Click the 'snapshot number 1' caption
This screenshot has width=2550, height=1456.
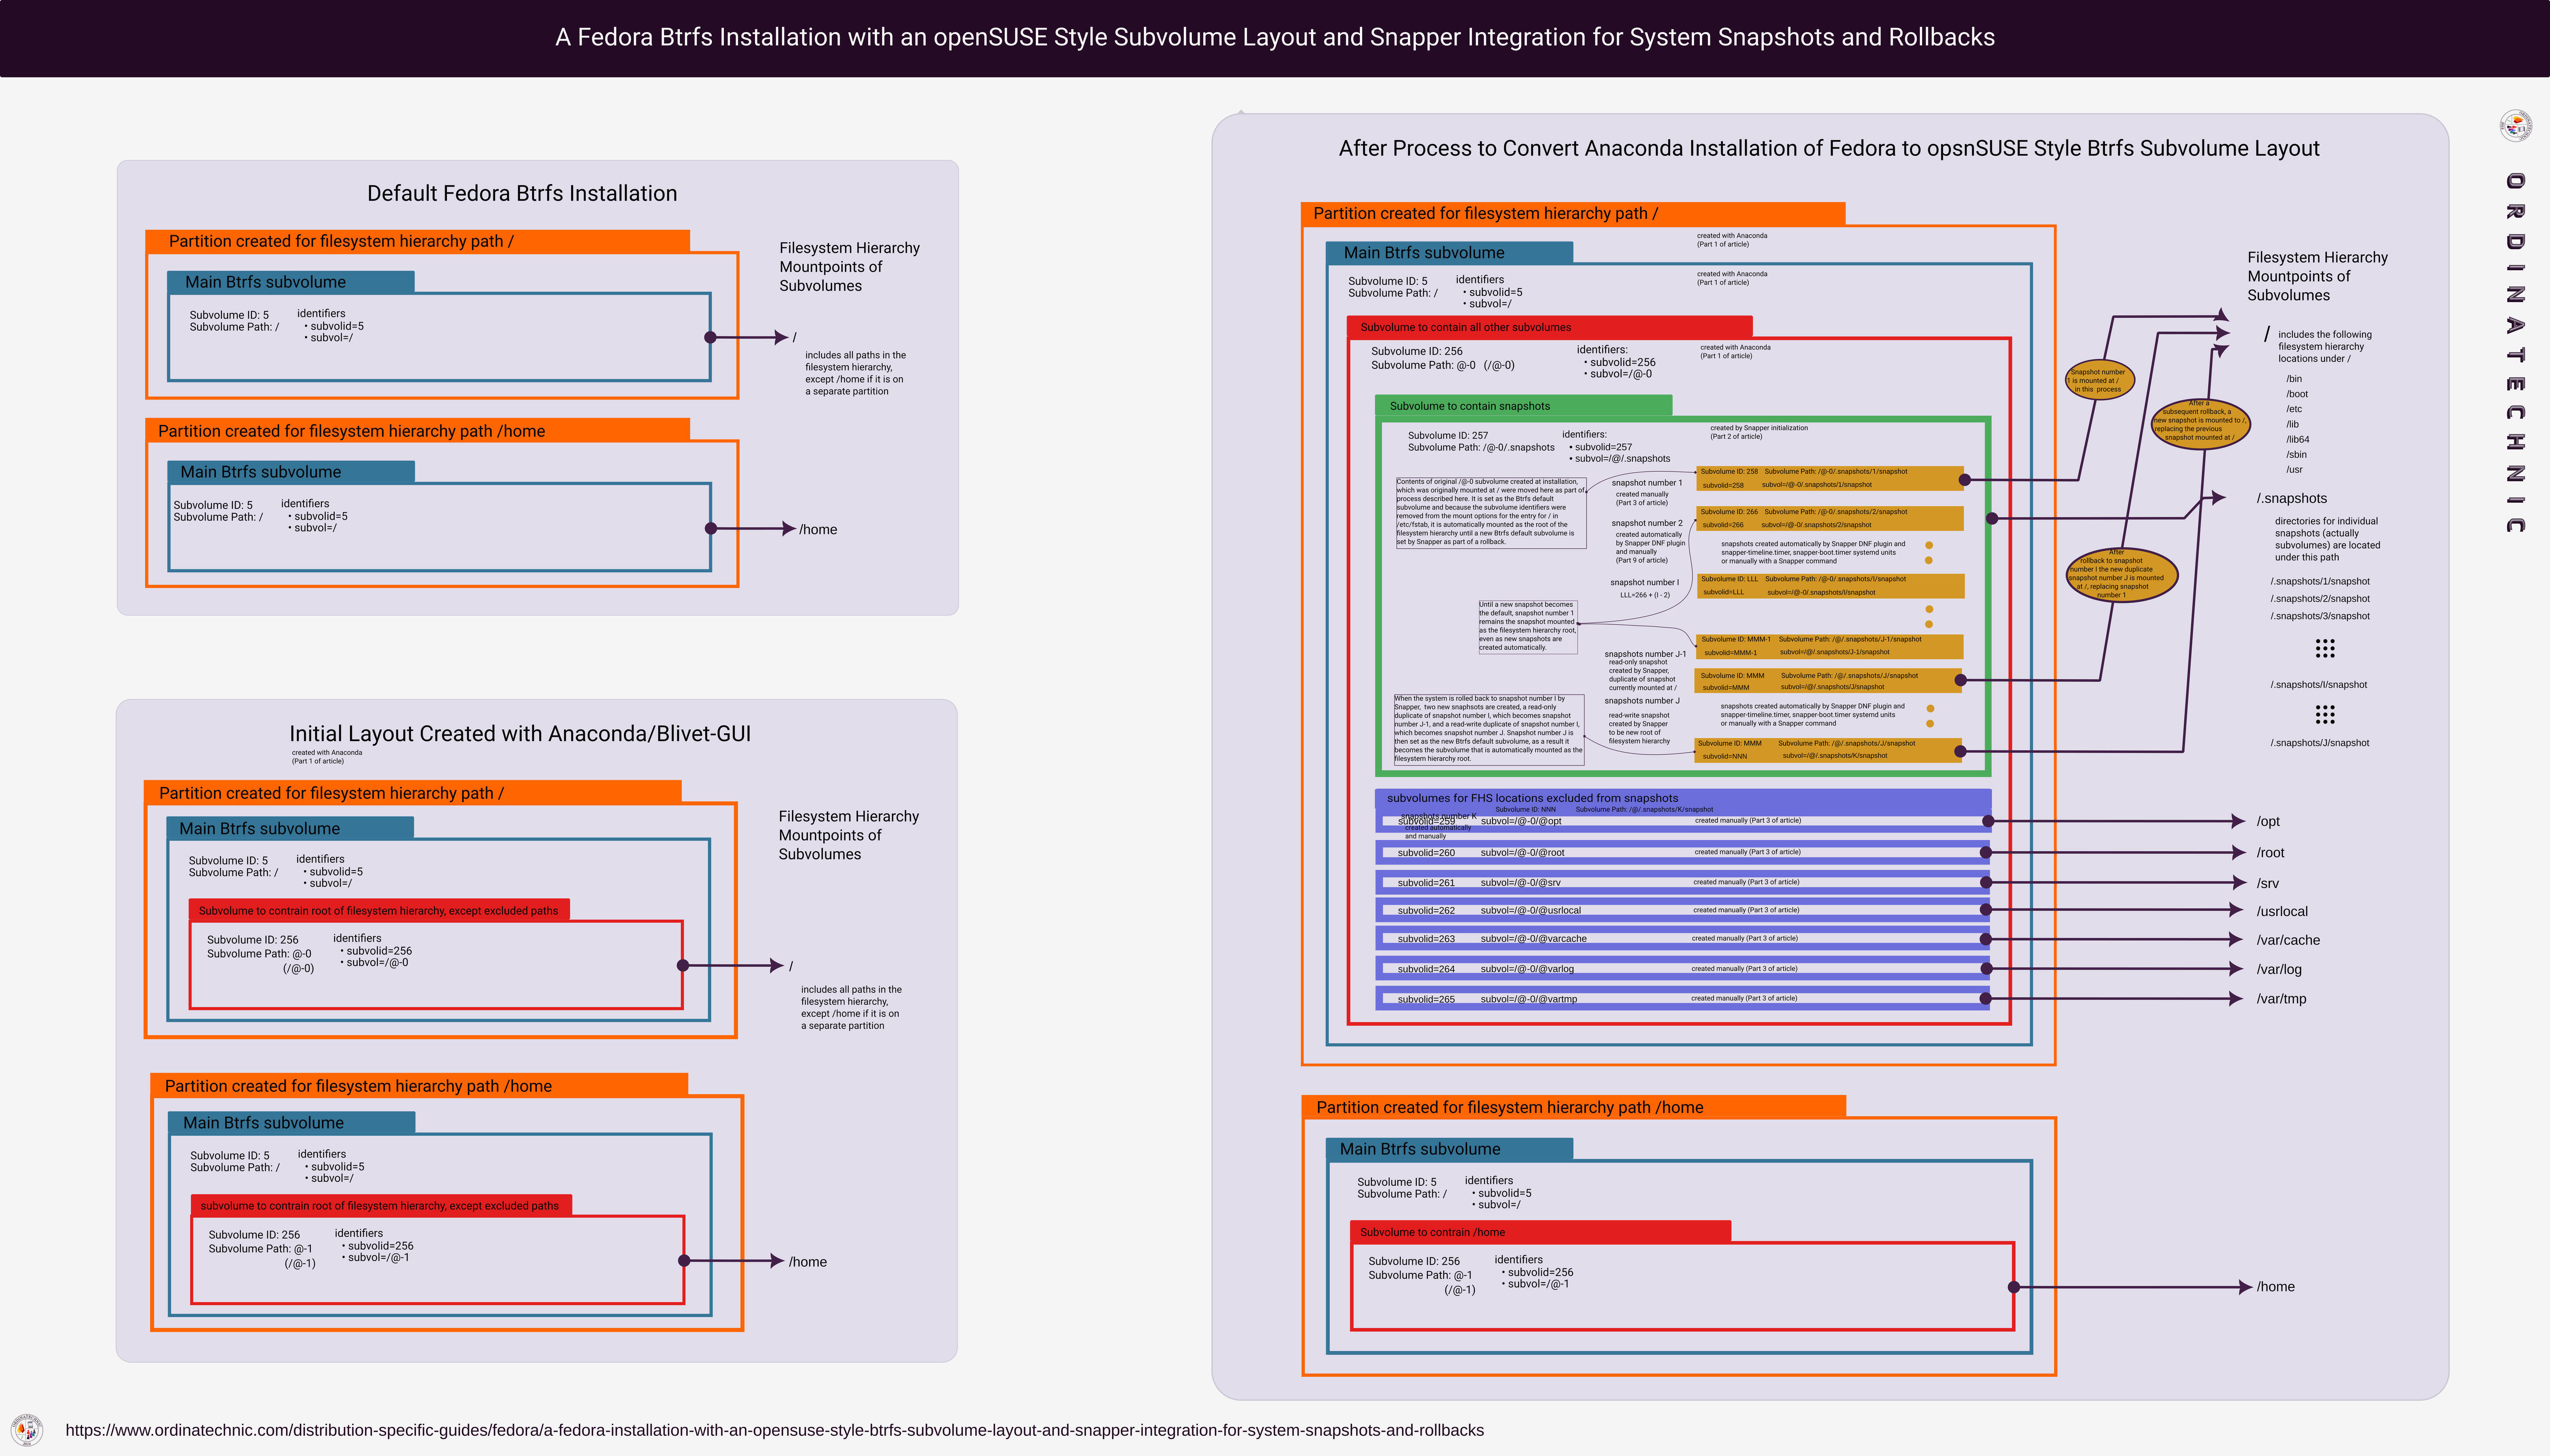[x=1646, y=482]
